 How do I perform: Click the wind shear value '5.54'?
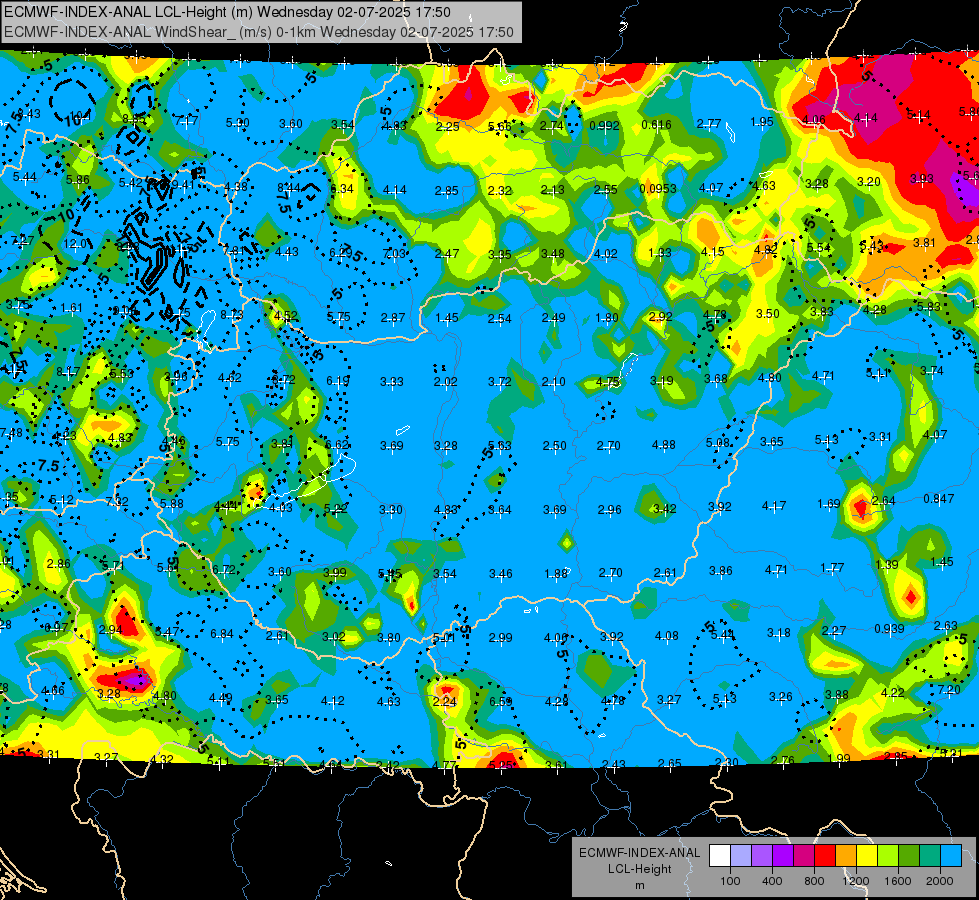(x=819, y=248)
